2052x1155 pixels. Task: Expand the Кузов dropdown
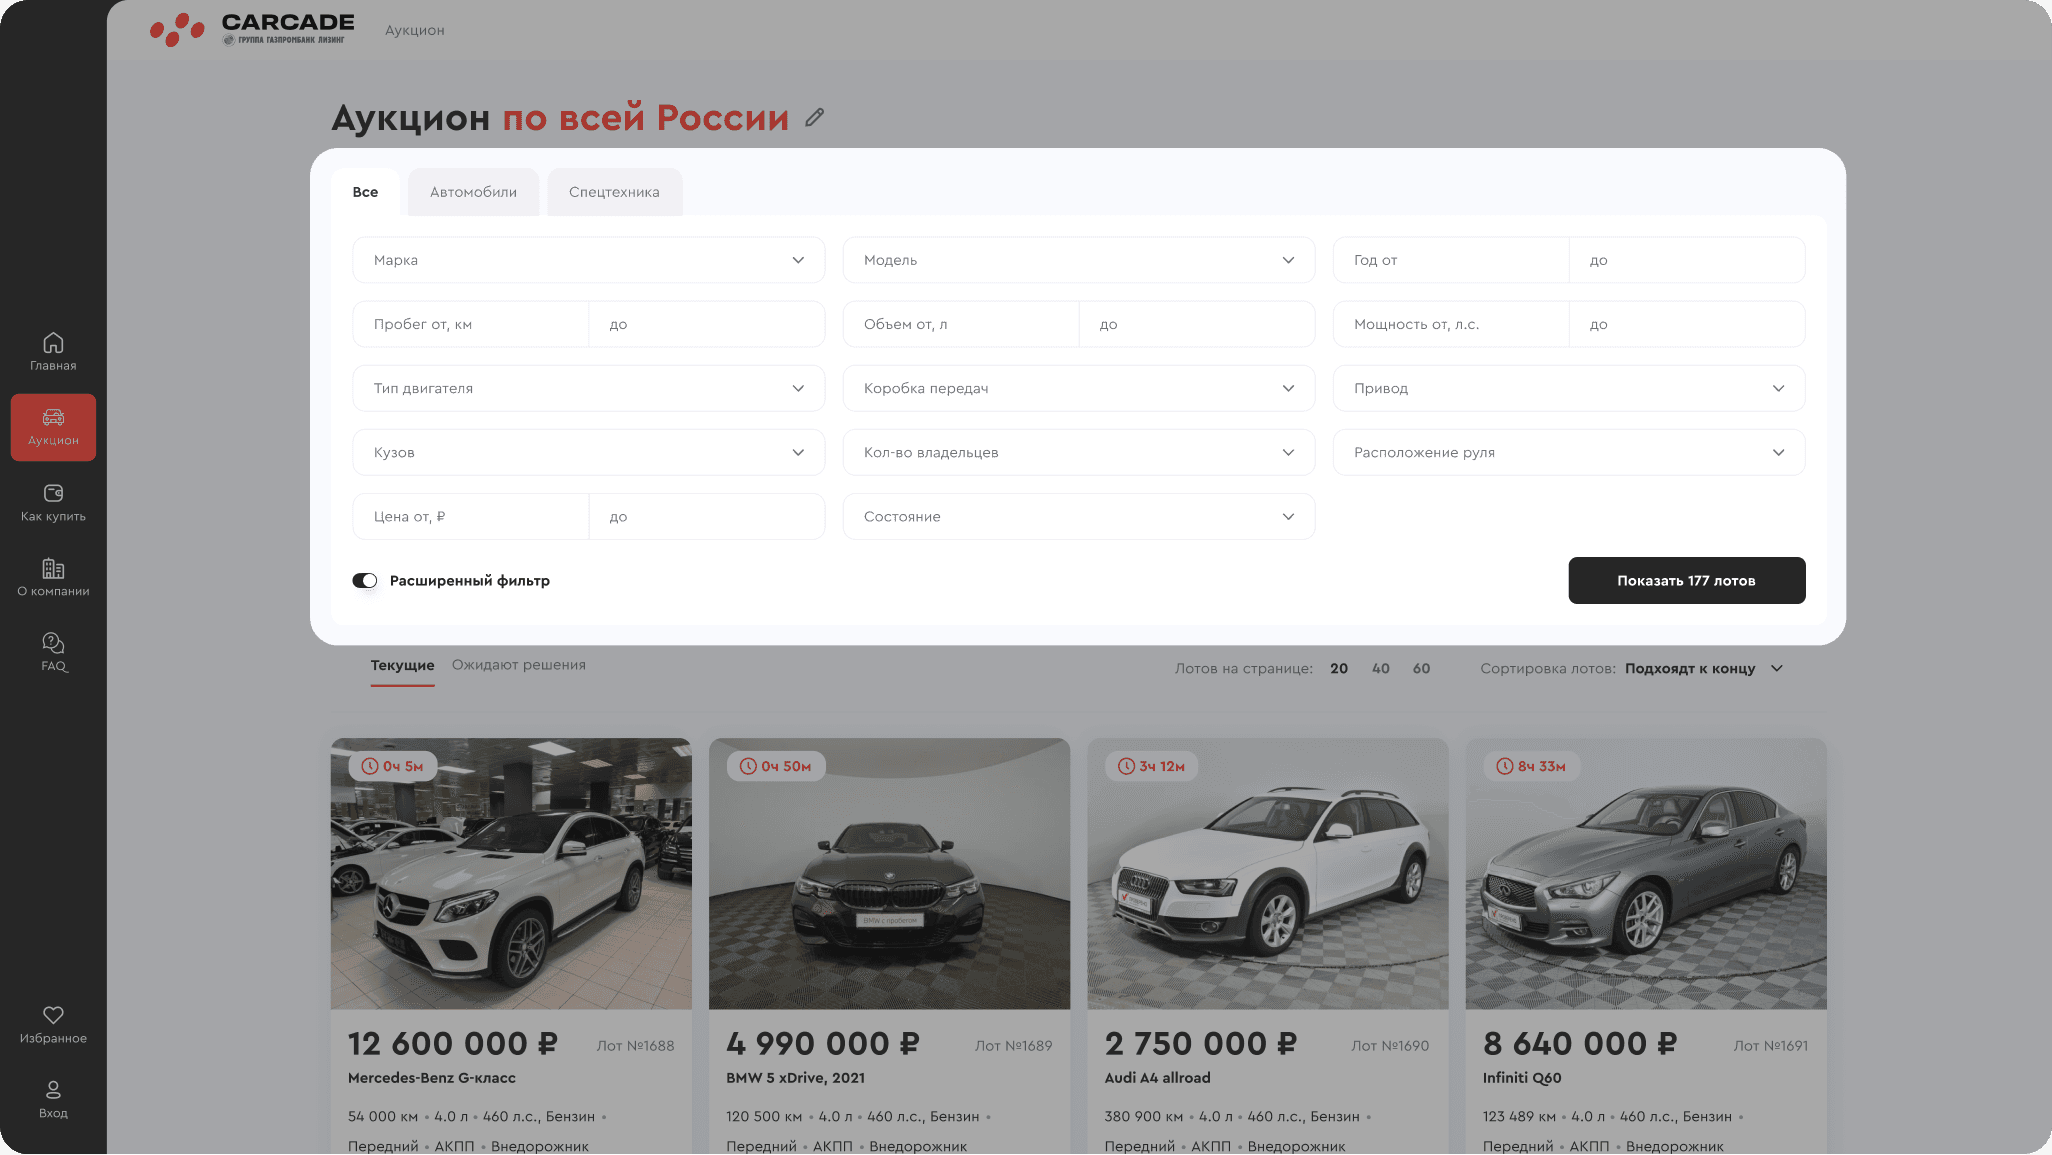(x=589, y=452)
